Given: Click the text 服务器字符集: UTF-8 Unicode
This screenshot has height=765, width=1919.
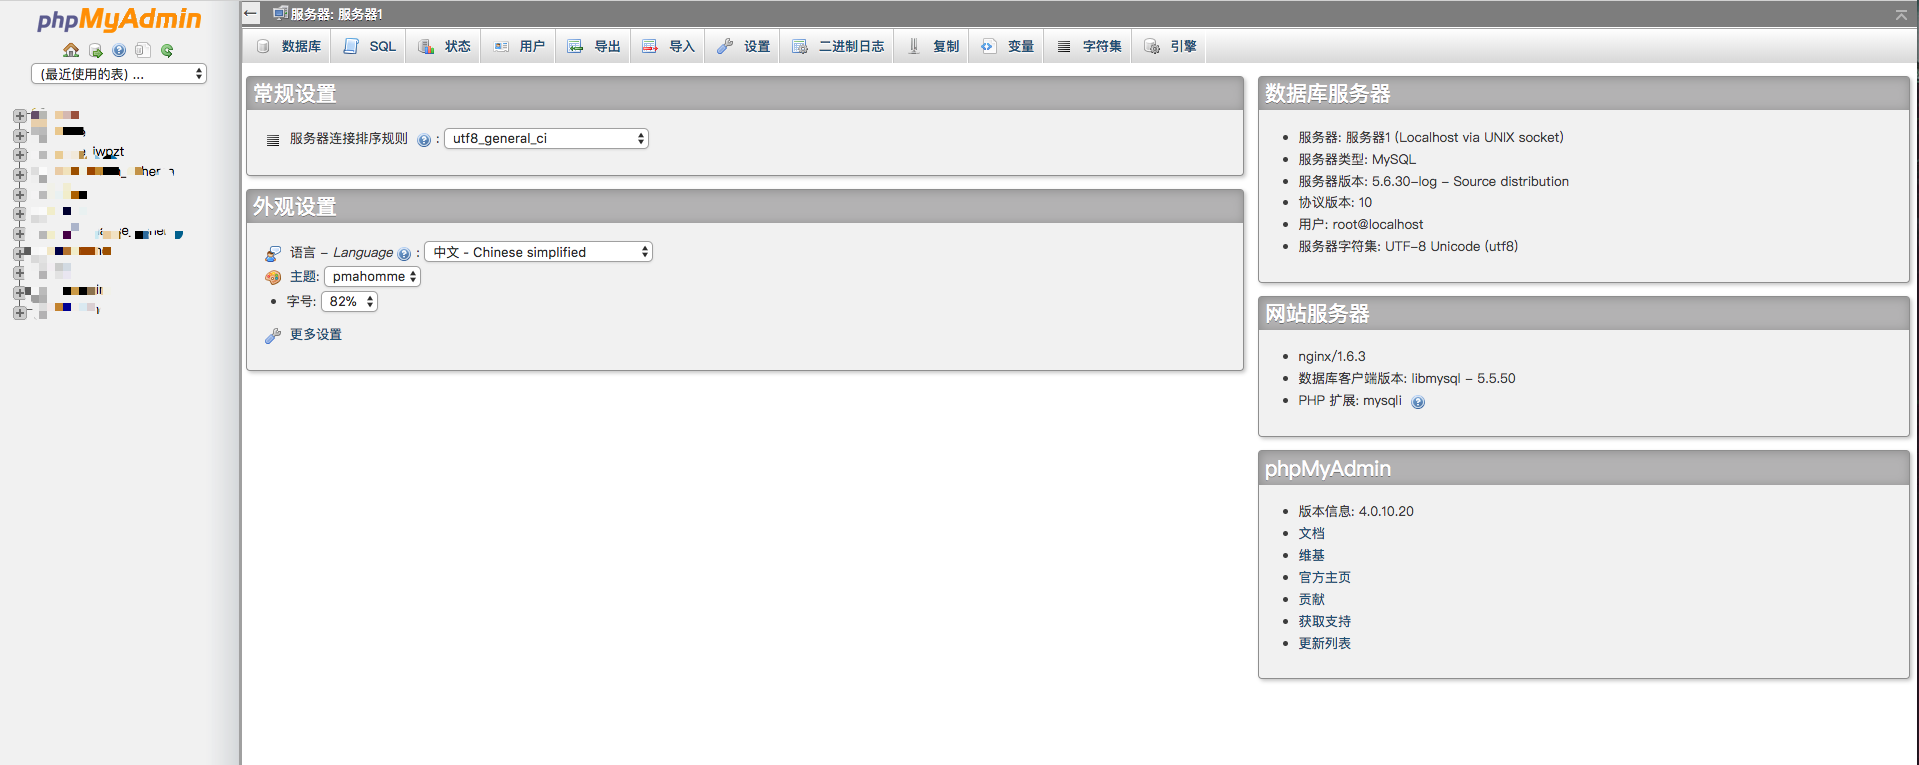Looking at the screenshot, I should pos(1408,247).
